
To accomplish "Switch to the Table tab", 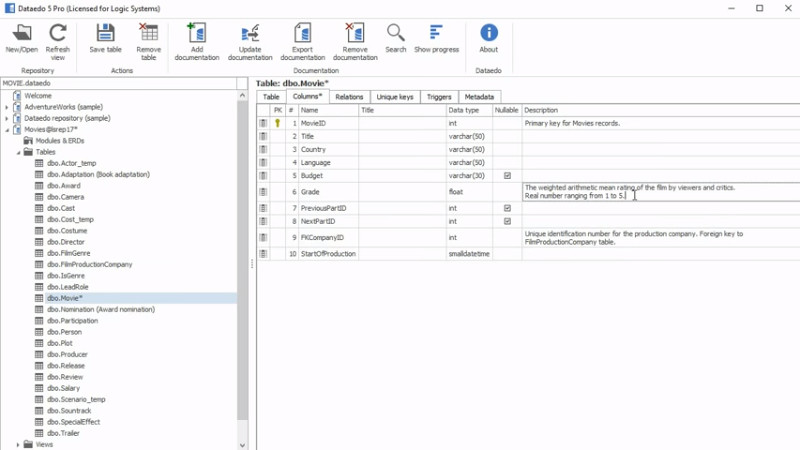I will (x=271, y=97).
